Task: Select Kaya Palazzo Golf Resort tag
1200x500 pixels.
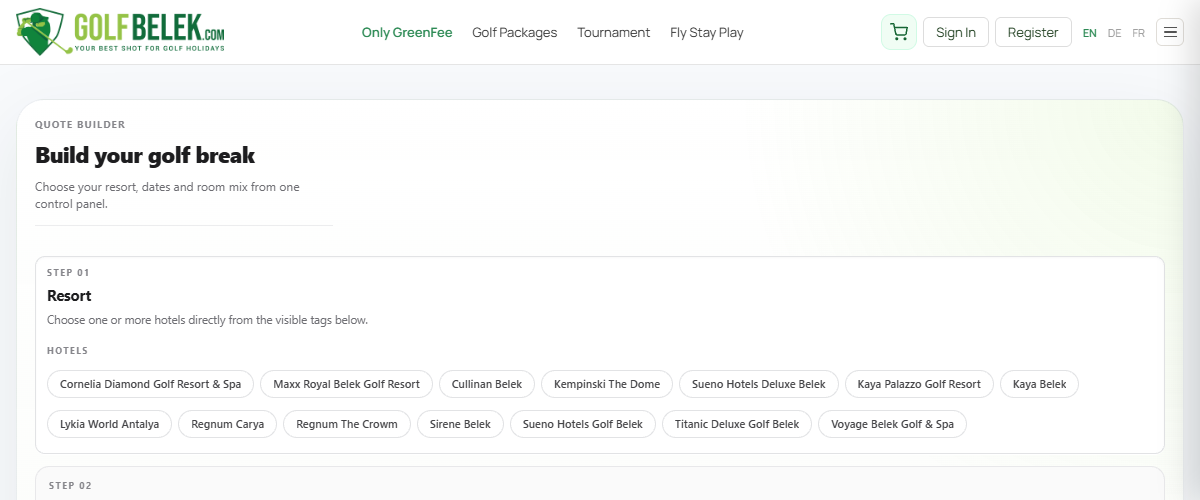Action: [x=920, y=384]
